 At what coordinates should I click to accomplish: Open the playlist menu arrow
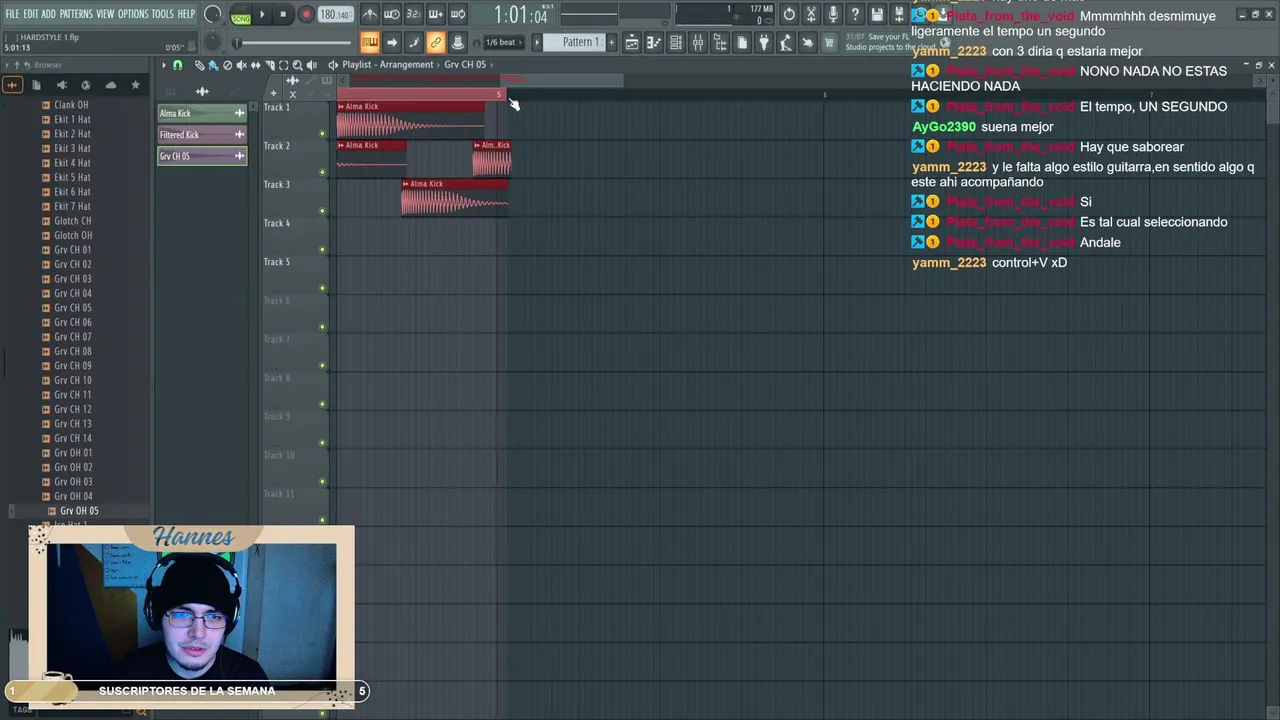(x=164, y=65)
